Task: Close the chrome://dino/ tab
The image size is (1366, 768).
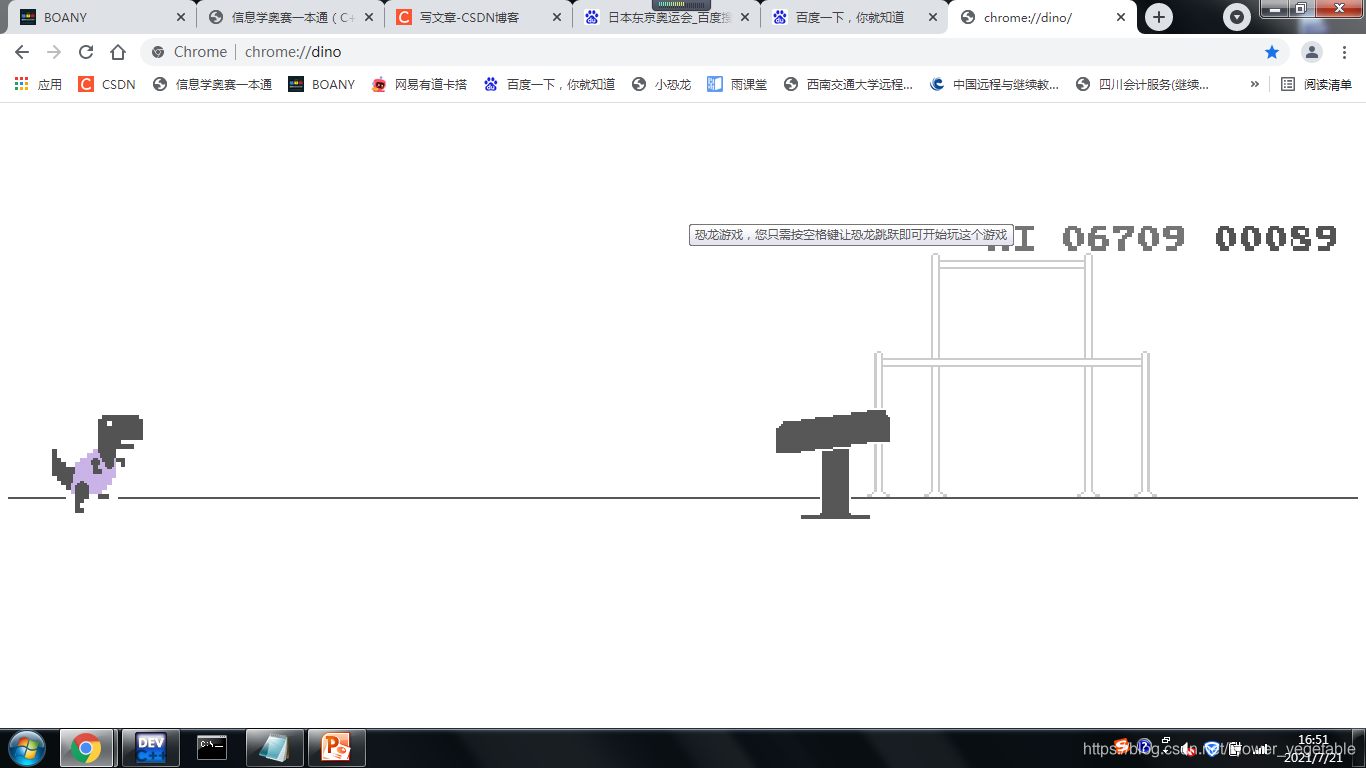Action: click(x=1121, y=17)
